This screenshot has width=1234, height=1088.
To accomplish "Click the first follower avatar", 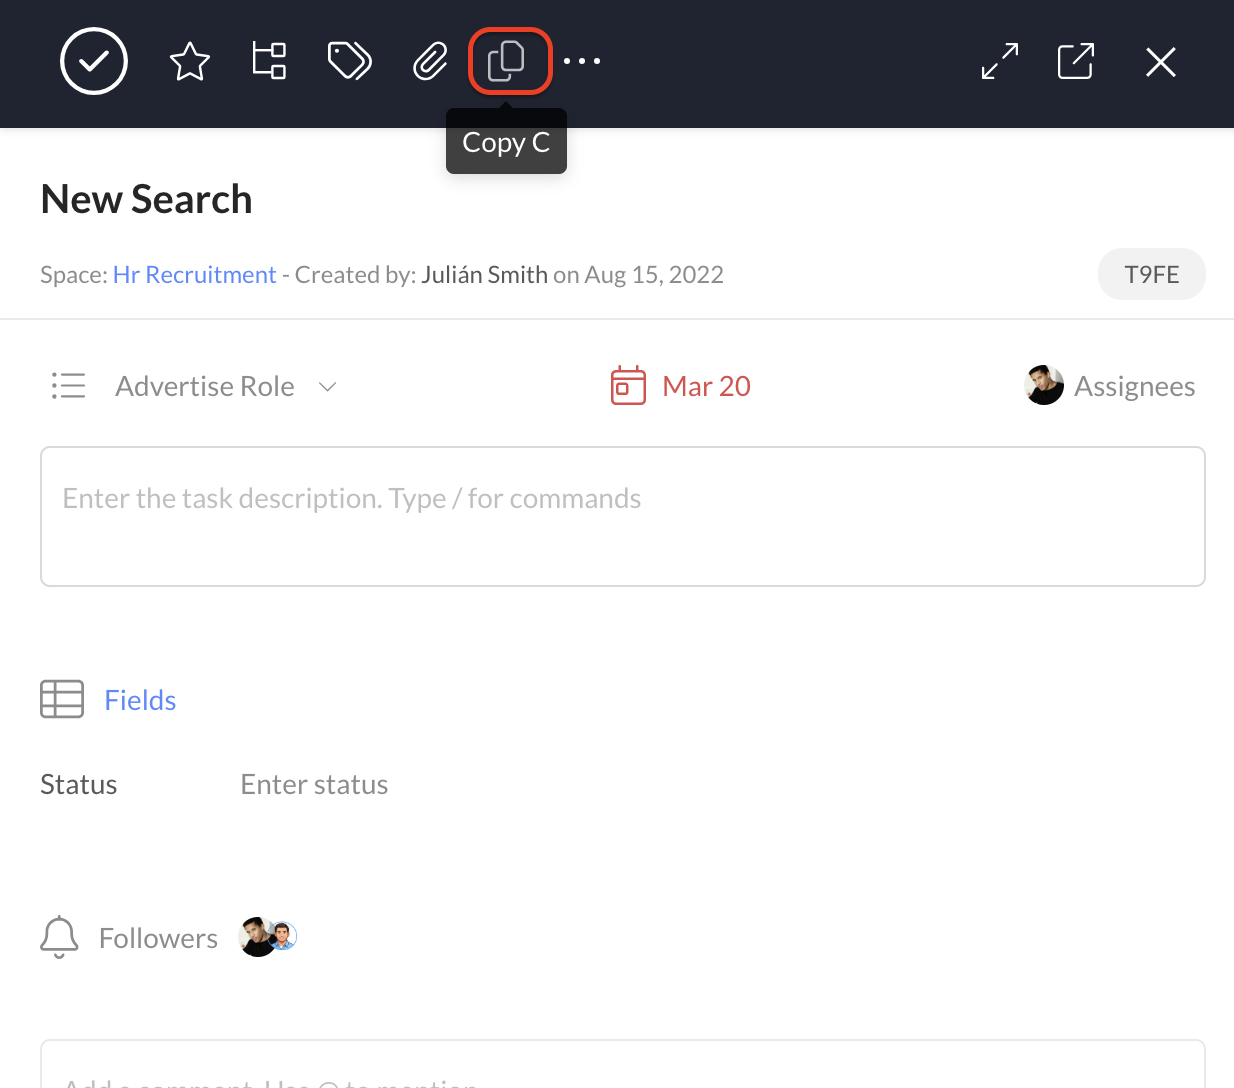I will tap(257, 937).
